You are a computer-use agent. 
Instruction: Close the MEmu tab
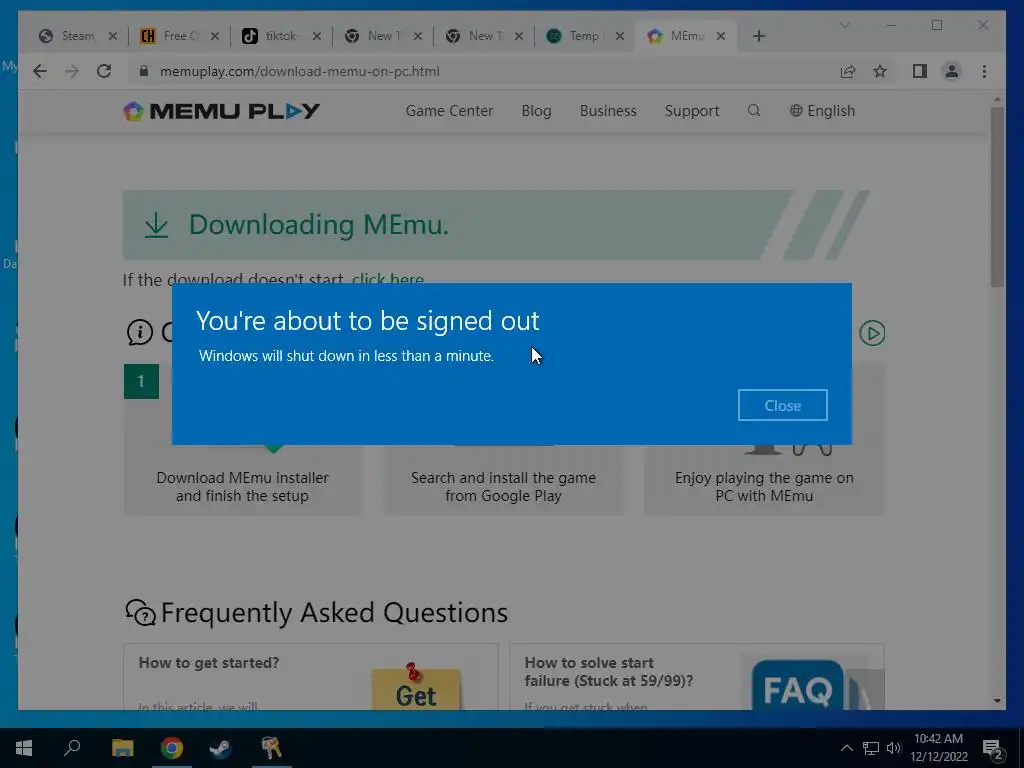pos(721,36)
